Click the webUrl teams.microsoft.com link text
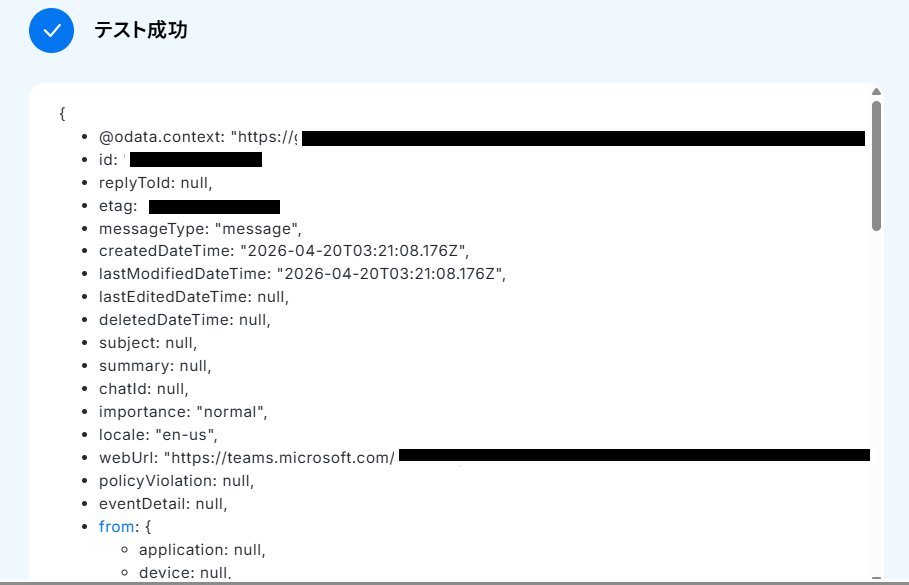Image resolution: width=909 pixels, height=585 pixels. (x=279, y=458)
